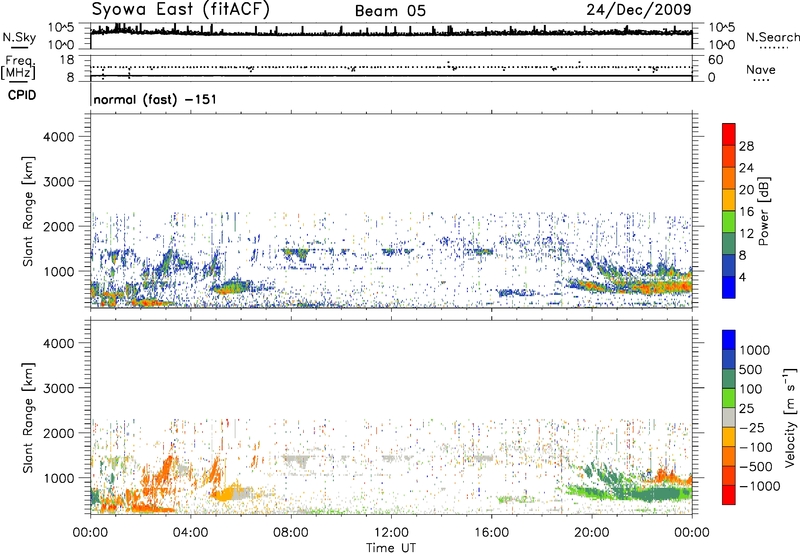Click the yellow 16 dB power color block
The image size is (800, 554).
click(x=729, y=200)
